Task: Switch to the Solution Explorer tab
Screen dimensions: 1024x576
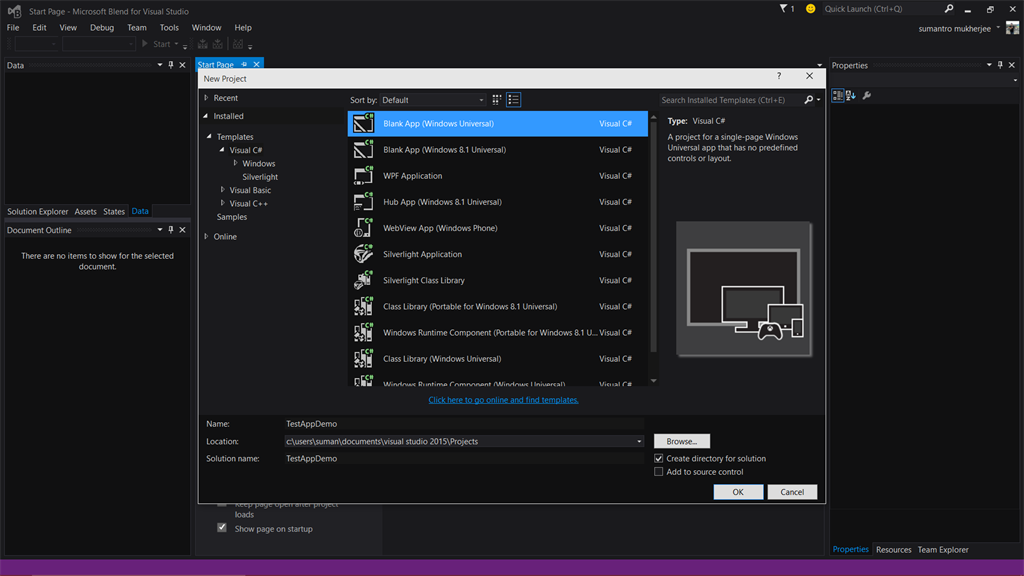Action: click(38, 212)
